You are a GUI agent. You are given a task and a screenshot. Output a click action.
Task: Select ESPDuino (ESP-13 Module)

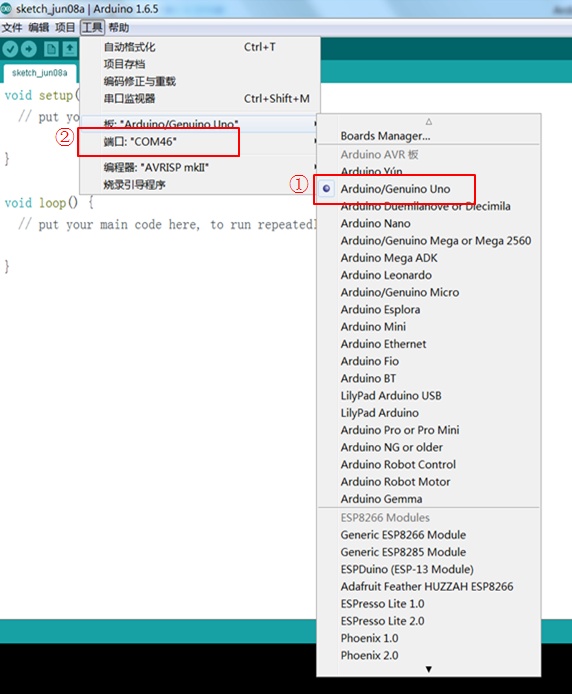(429, 570)
